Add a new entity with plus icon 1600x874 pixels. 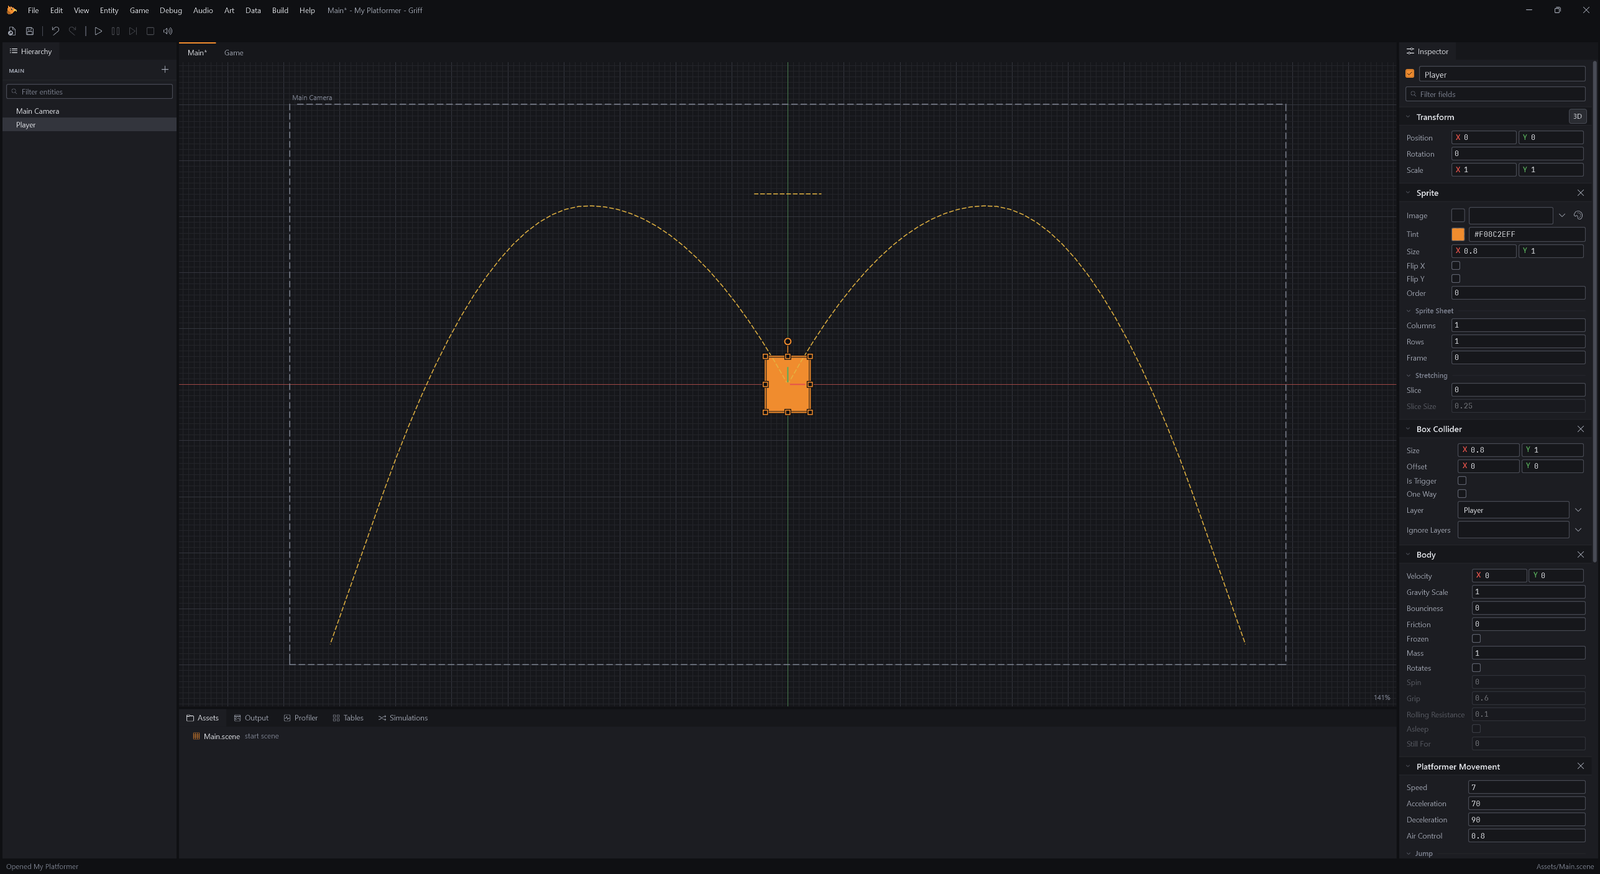tap(165, 70)
